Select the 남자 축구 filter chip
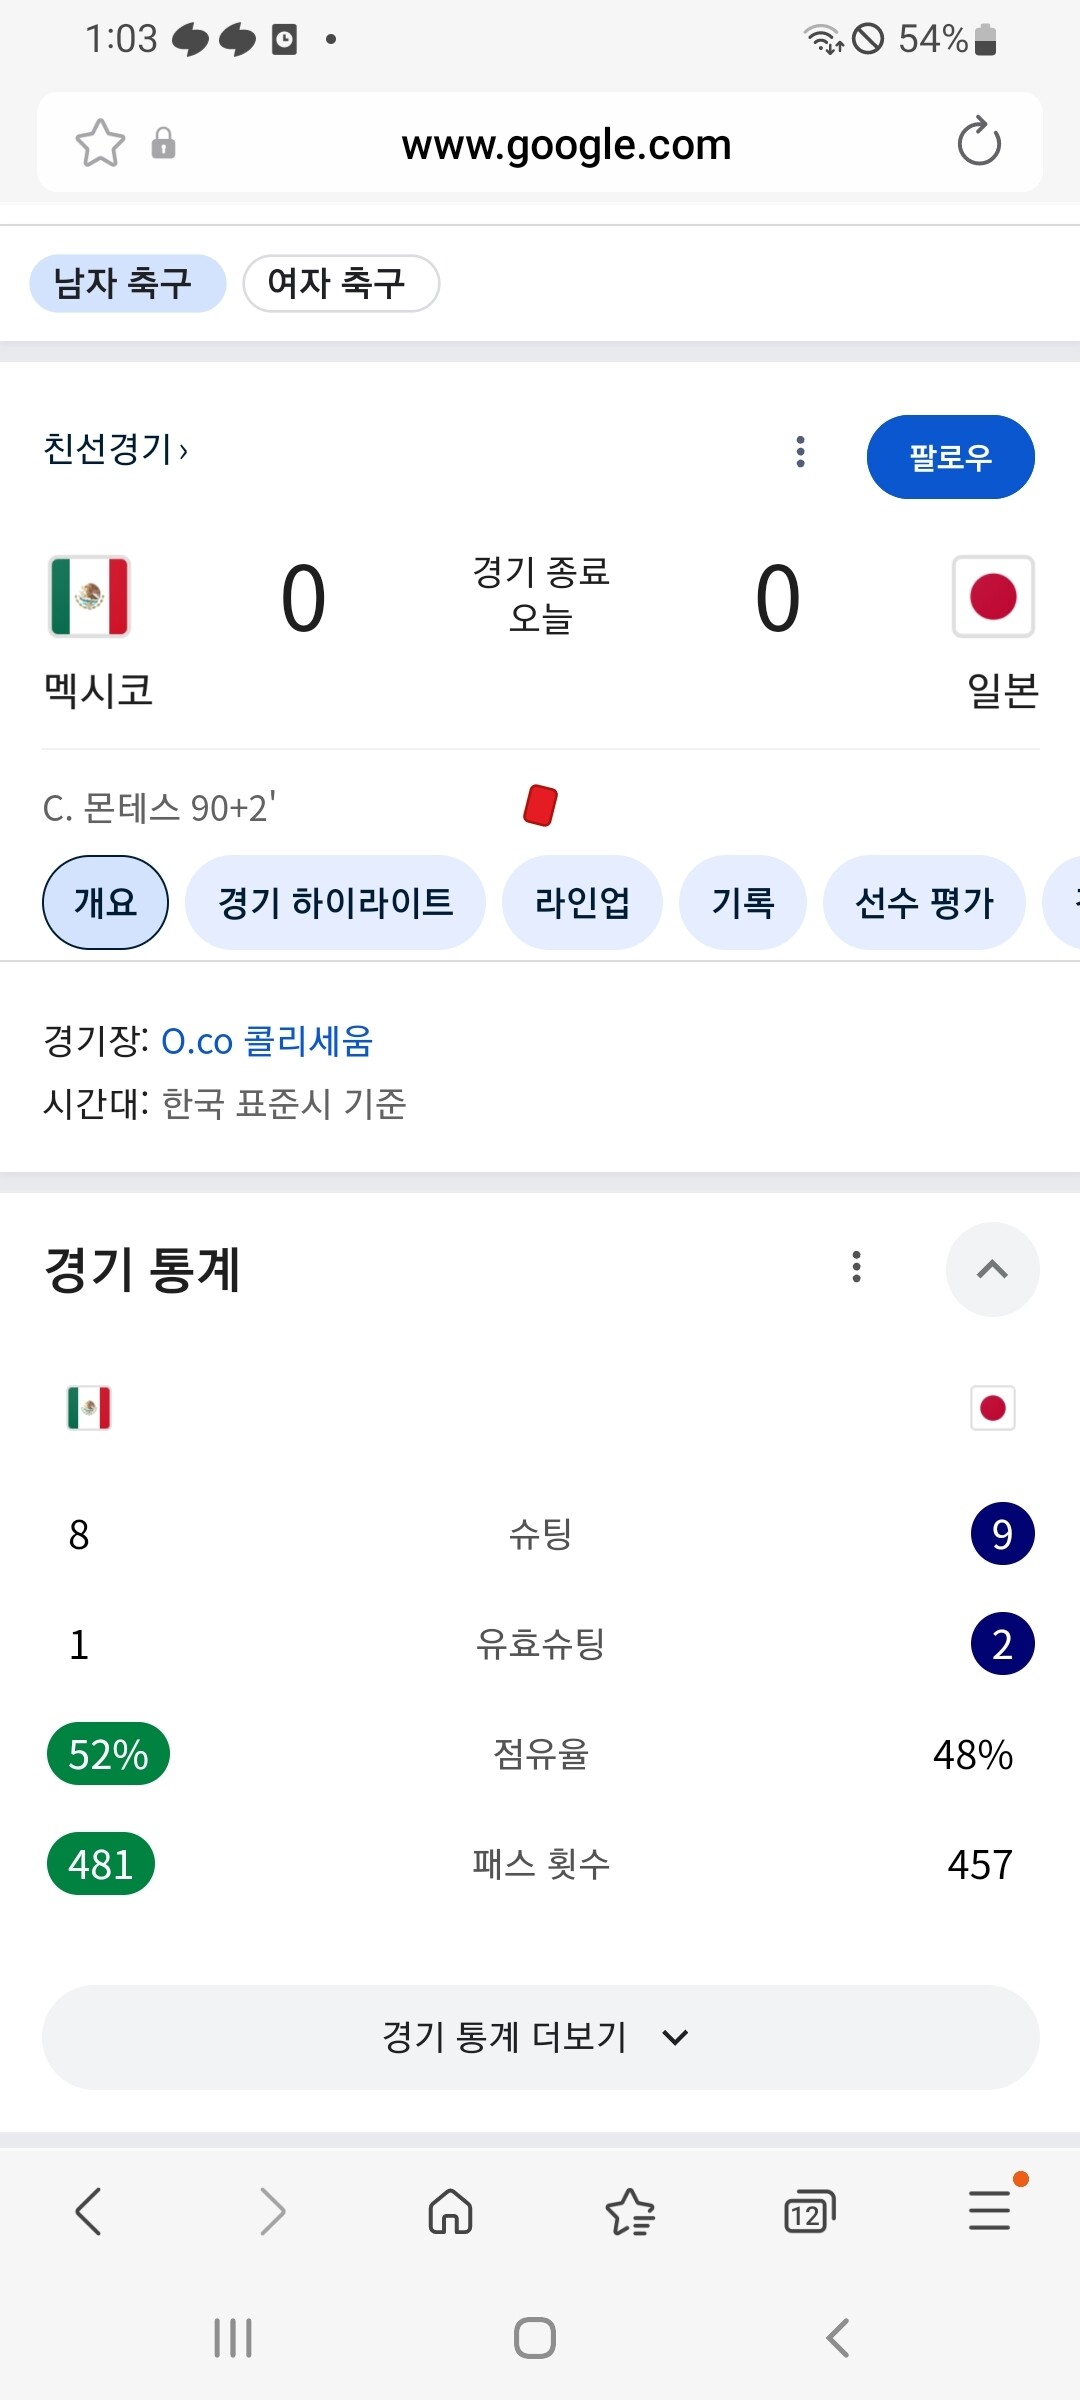The width and height of the screenshot is (1080, 2400). [x=127, y=283]
